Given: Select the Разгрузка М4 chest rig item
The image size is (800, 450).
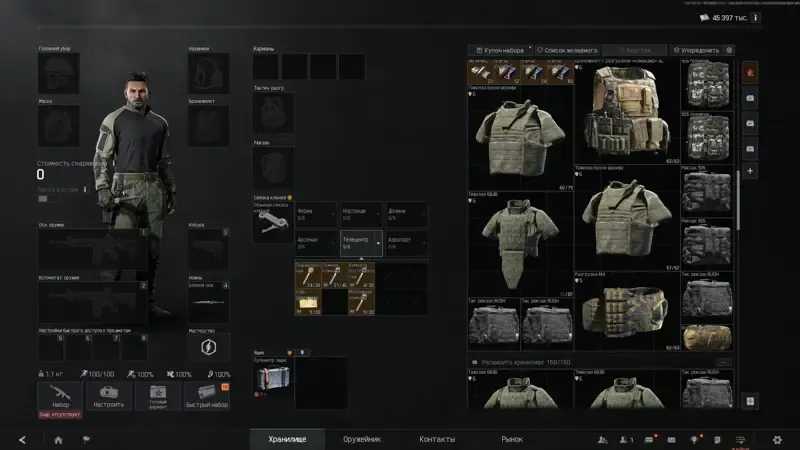Looking at the screenshot, I should click(x=628, y=311).
